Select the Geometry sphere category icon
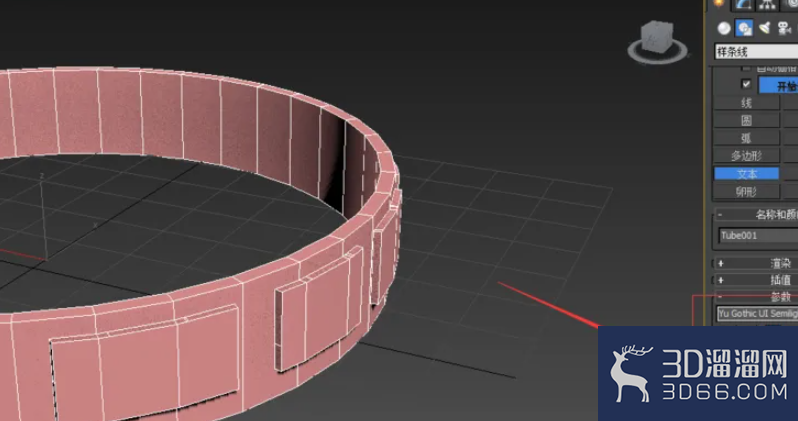 [724, 28]
